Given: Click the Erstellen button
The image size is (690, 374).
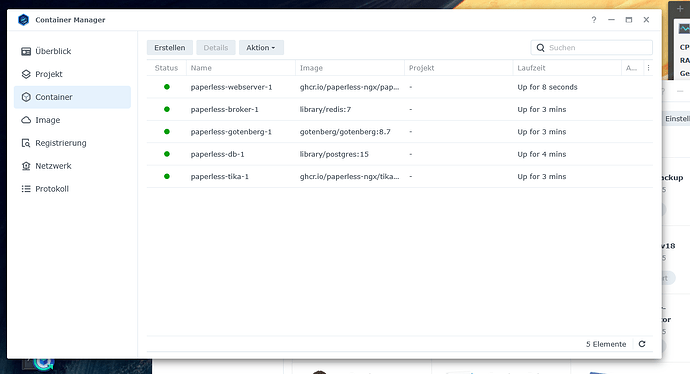Looking at the screenshot, I should 170,48.
